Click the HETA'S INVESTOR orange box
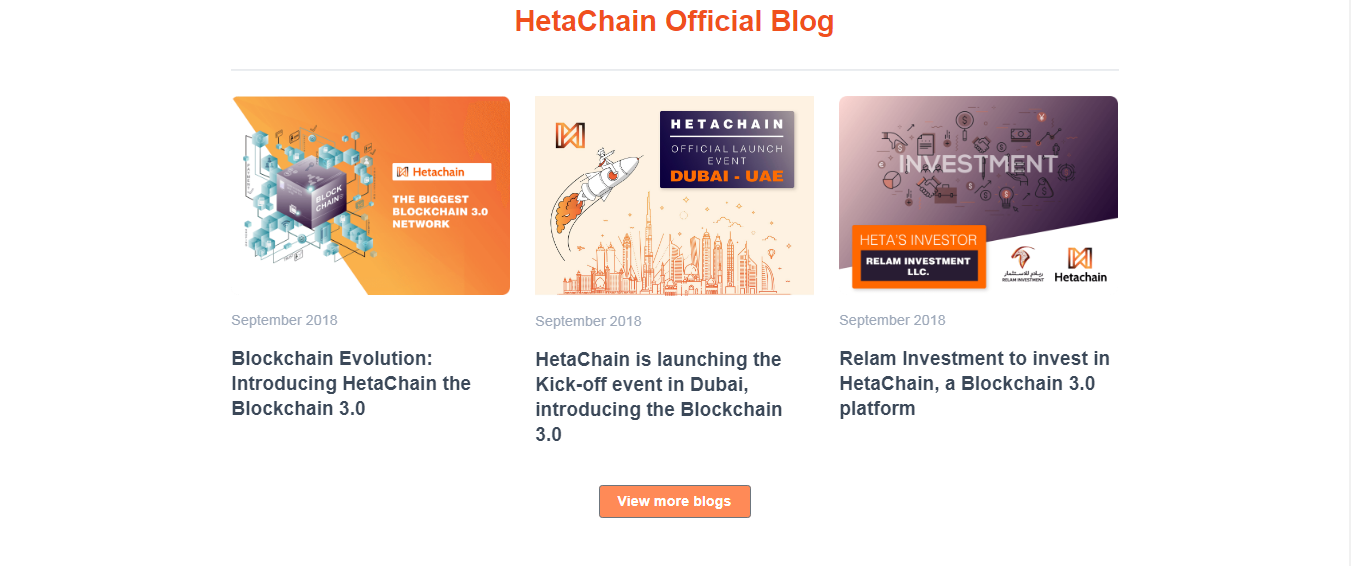 click(919, 256)
